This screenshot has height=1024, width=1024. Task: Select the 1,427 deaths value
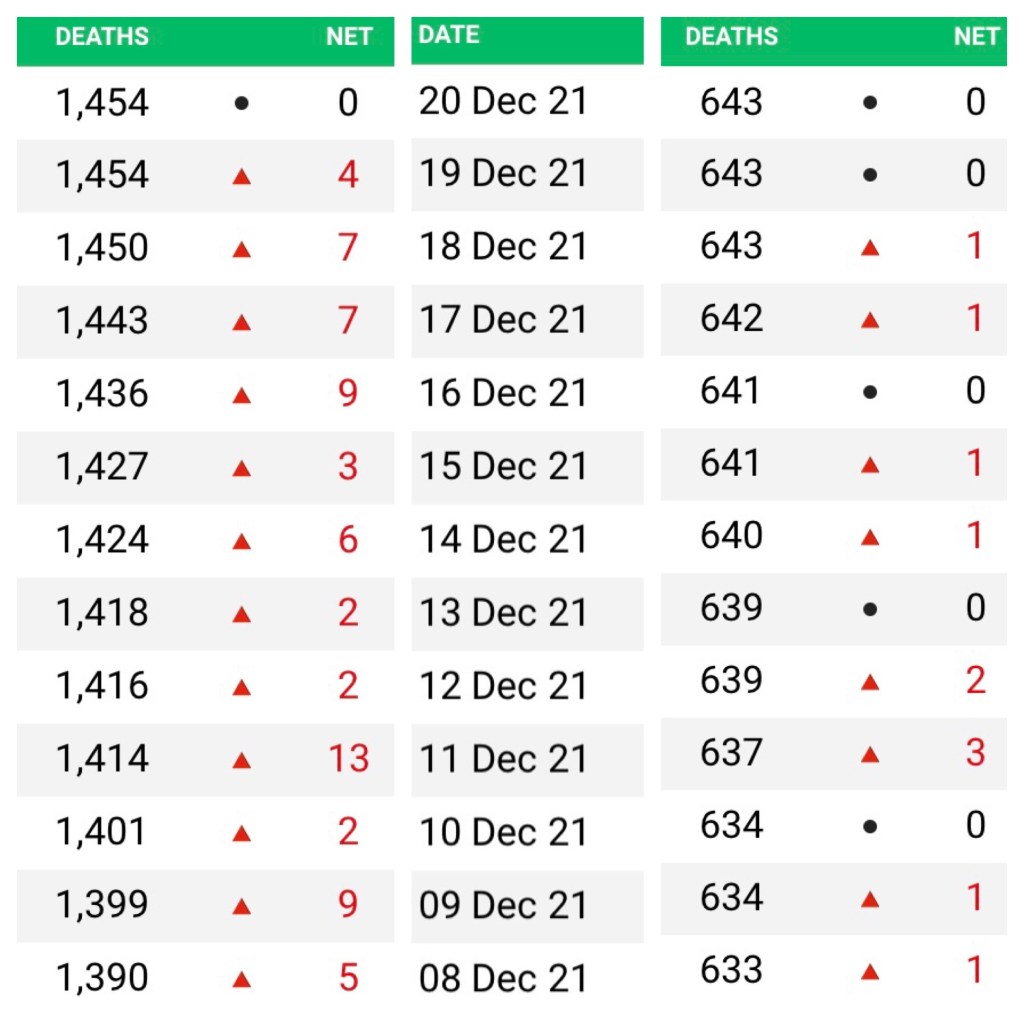[x=102, y=467]
